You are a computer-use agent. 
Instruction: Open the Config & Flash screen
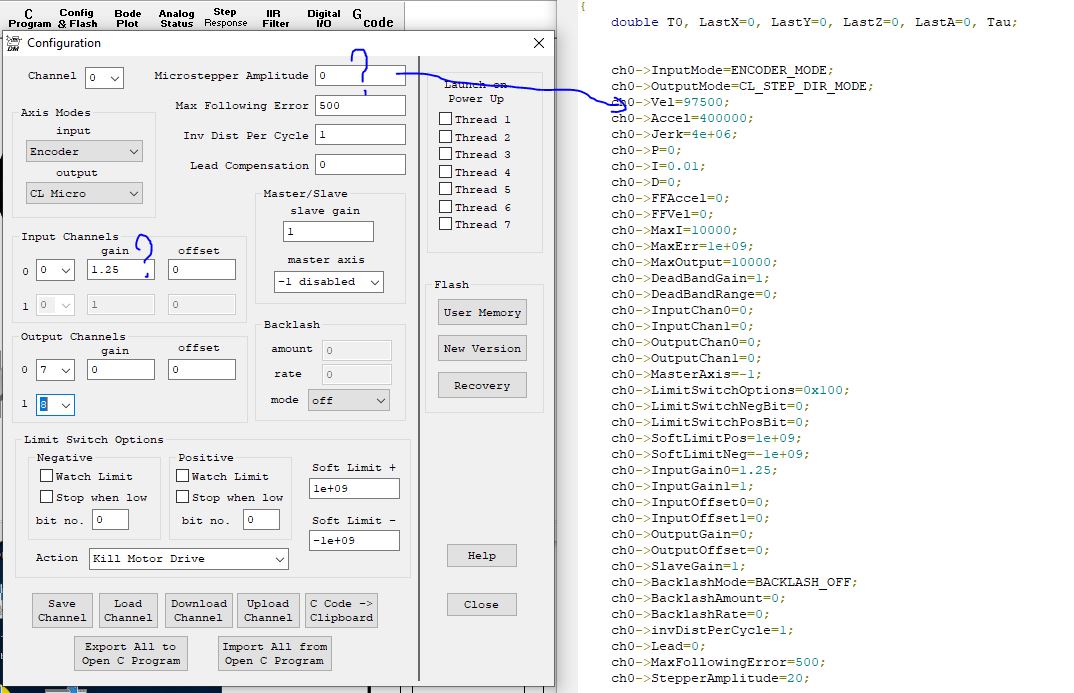(77, 17)
